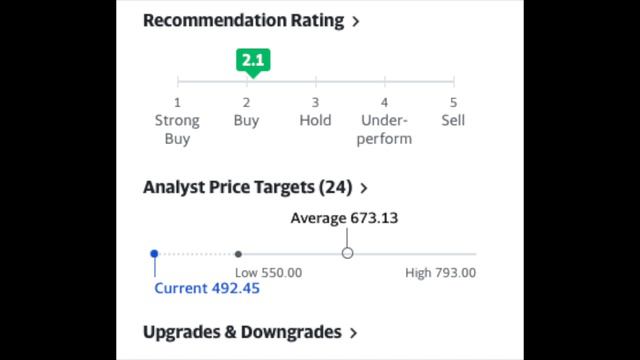This screenshot has height=360, width=640.
Task: Click the hollow average price marker
Action: (347, 253)
